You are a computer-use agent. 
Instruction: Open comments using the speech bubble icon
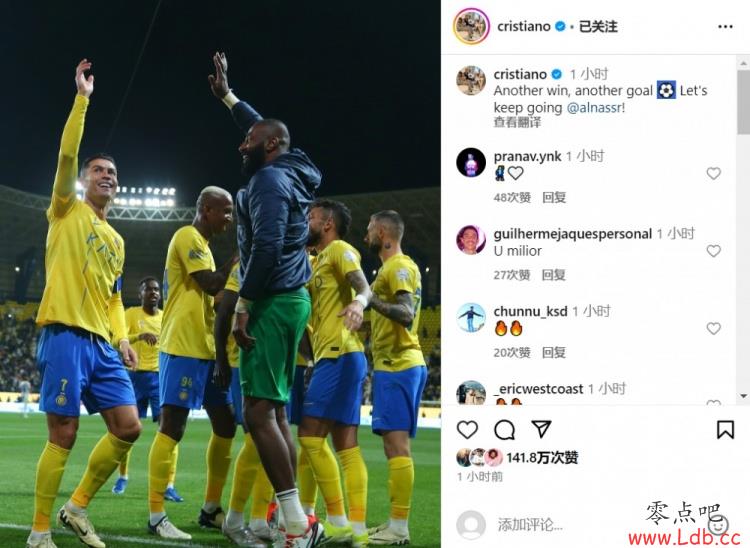pyautogui.click(x=504, y=430)
